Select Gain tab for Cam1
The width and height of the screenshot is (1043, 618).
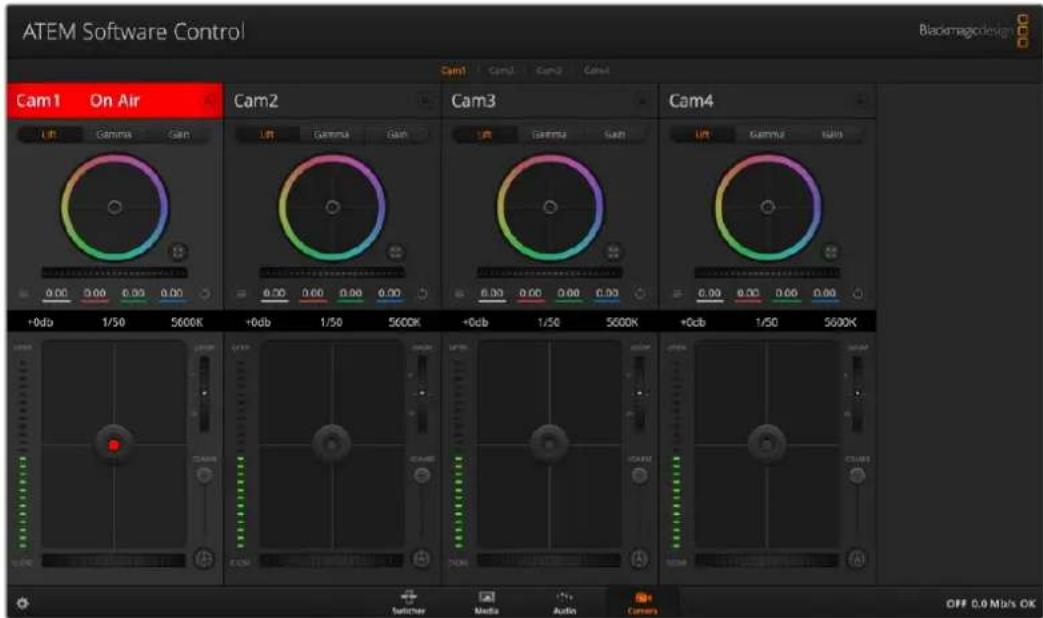point(178,134)
